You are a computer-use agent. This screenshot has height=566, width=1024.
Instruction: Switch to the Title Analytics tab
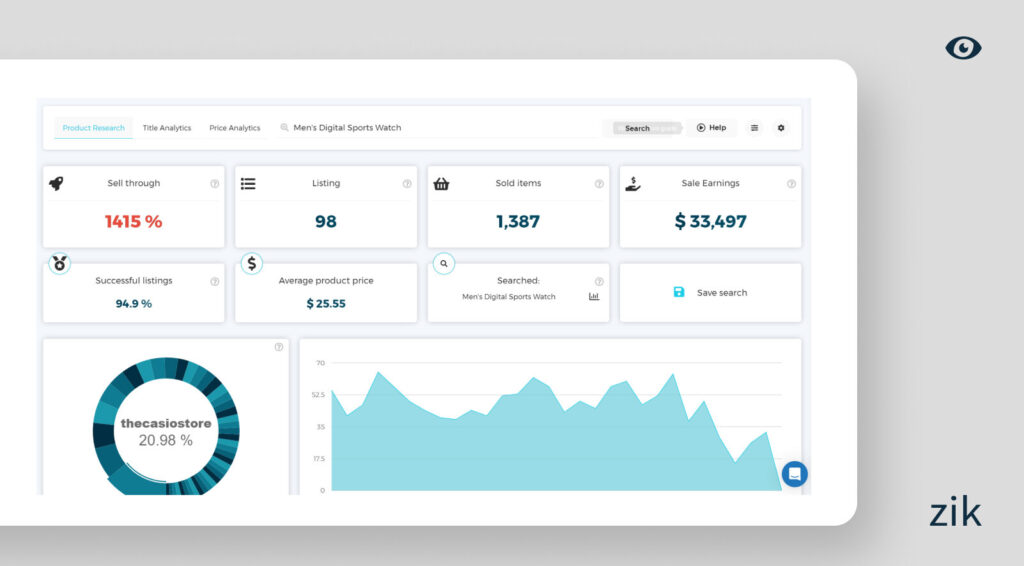[167, 128]
